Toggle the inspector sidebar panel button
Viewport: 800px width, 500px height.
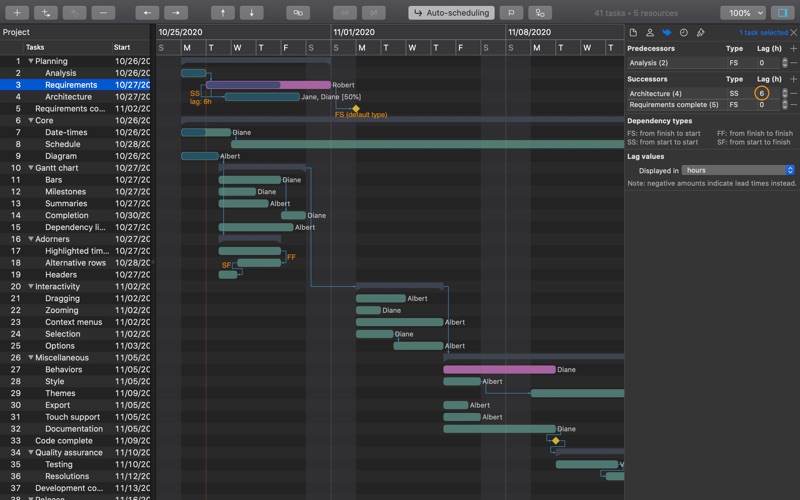782,13
